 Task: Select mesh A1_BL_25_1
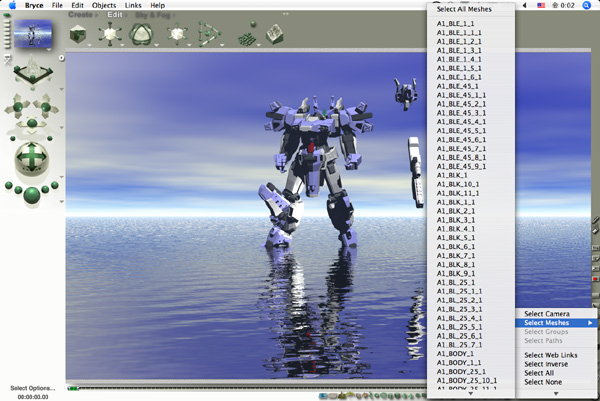(470, 282)
